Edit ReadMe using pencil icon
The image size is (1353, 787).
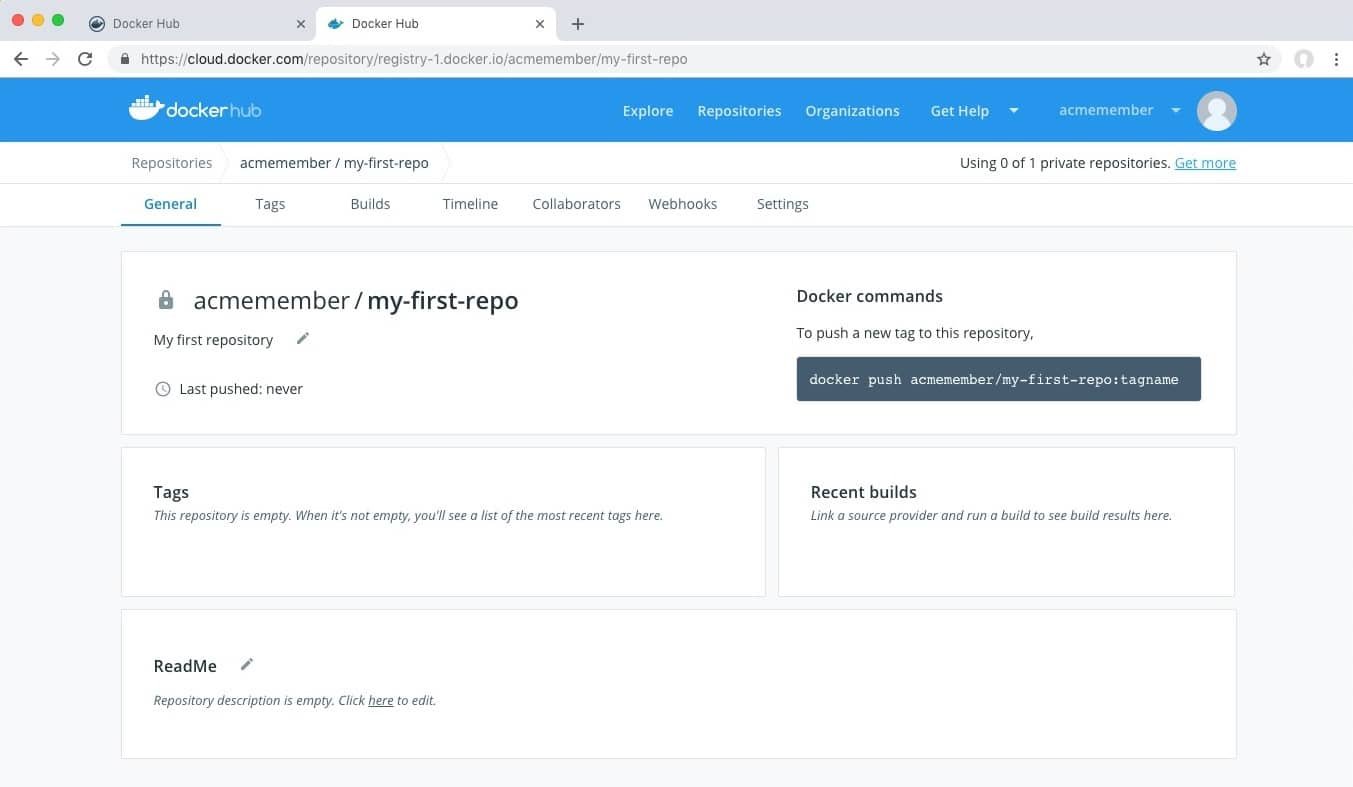pyautogui.click(x=247, y=665)
